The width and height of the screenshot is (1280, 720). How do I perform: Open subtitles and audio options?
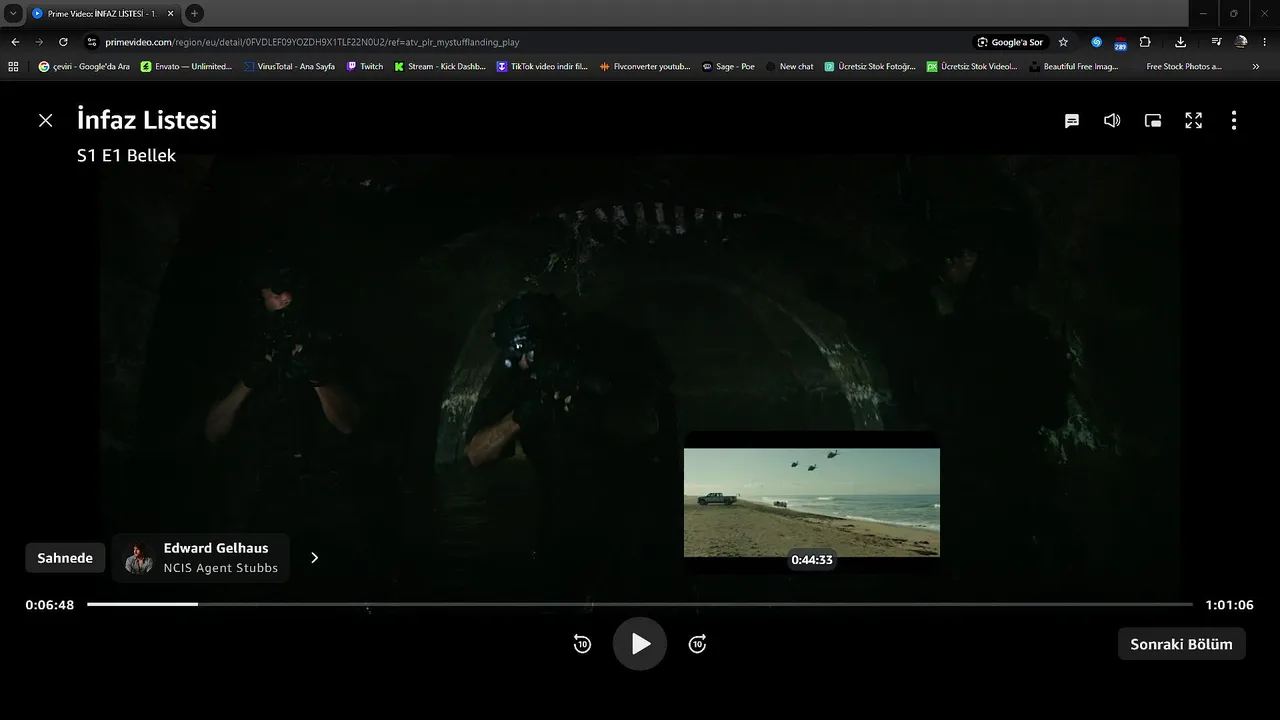click(1072, 121)
